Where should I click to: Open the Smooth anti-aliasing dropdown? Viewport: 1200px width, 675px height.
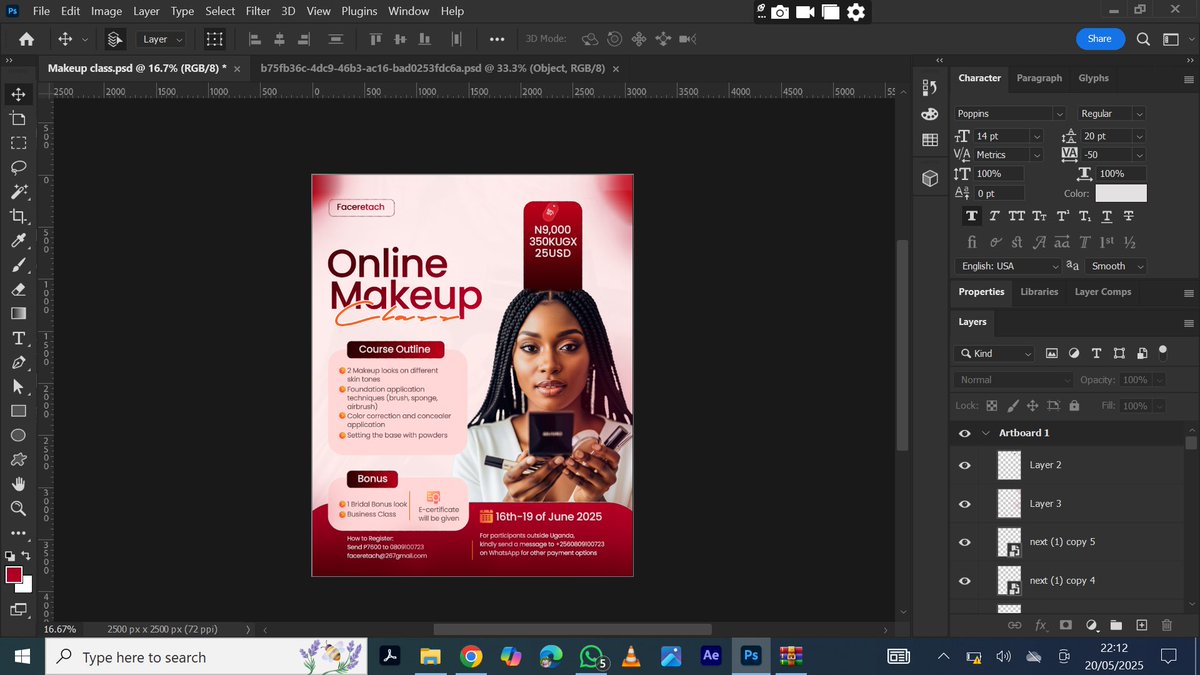[1116, 266]
